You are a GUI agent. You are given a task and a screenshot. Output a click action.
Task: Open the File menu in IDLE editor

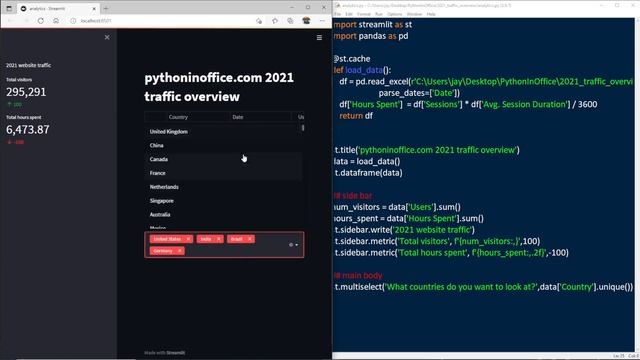[337, 14]
